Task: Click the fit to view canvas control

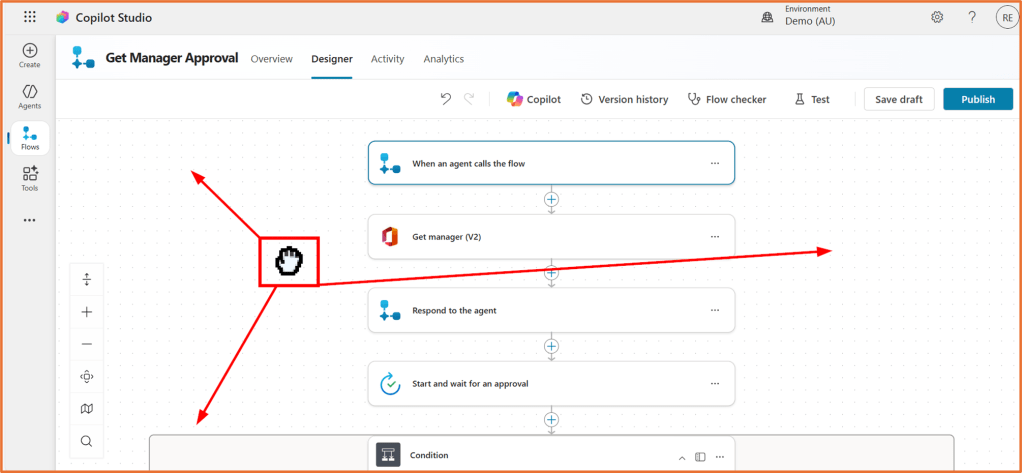Action: [x=87, y=377]
